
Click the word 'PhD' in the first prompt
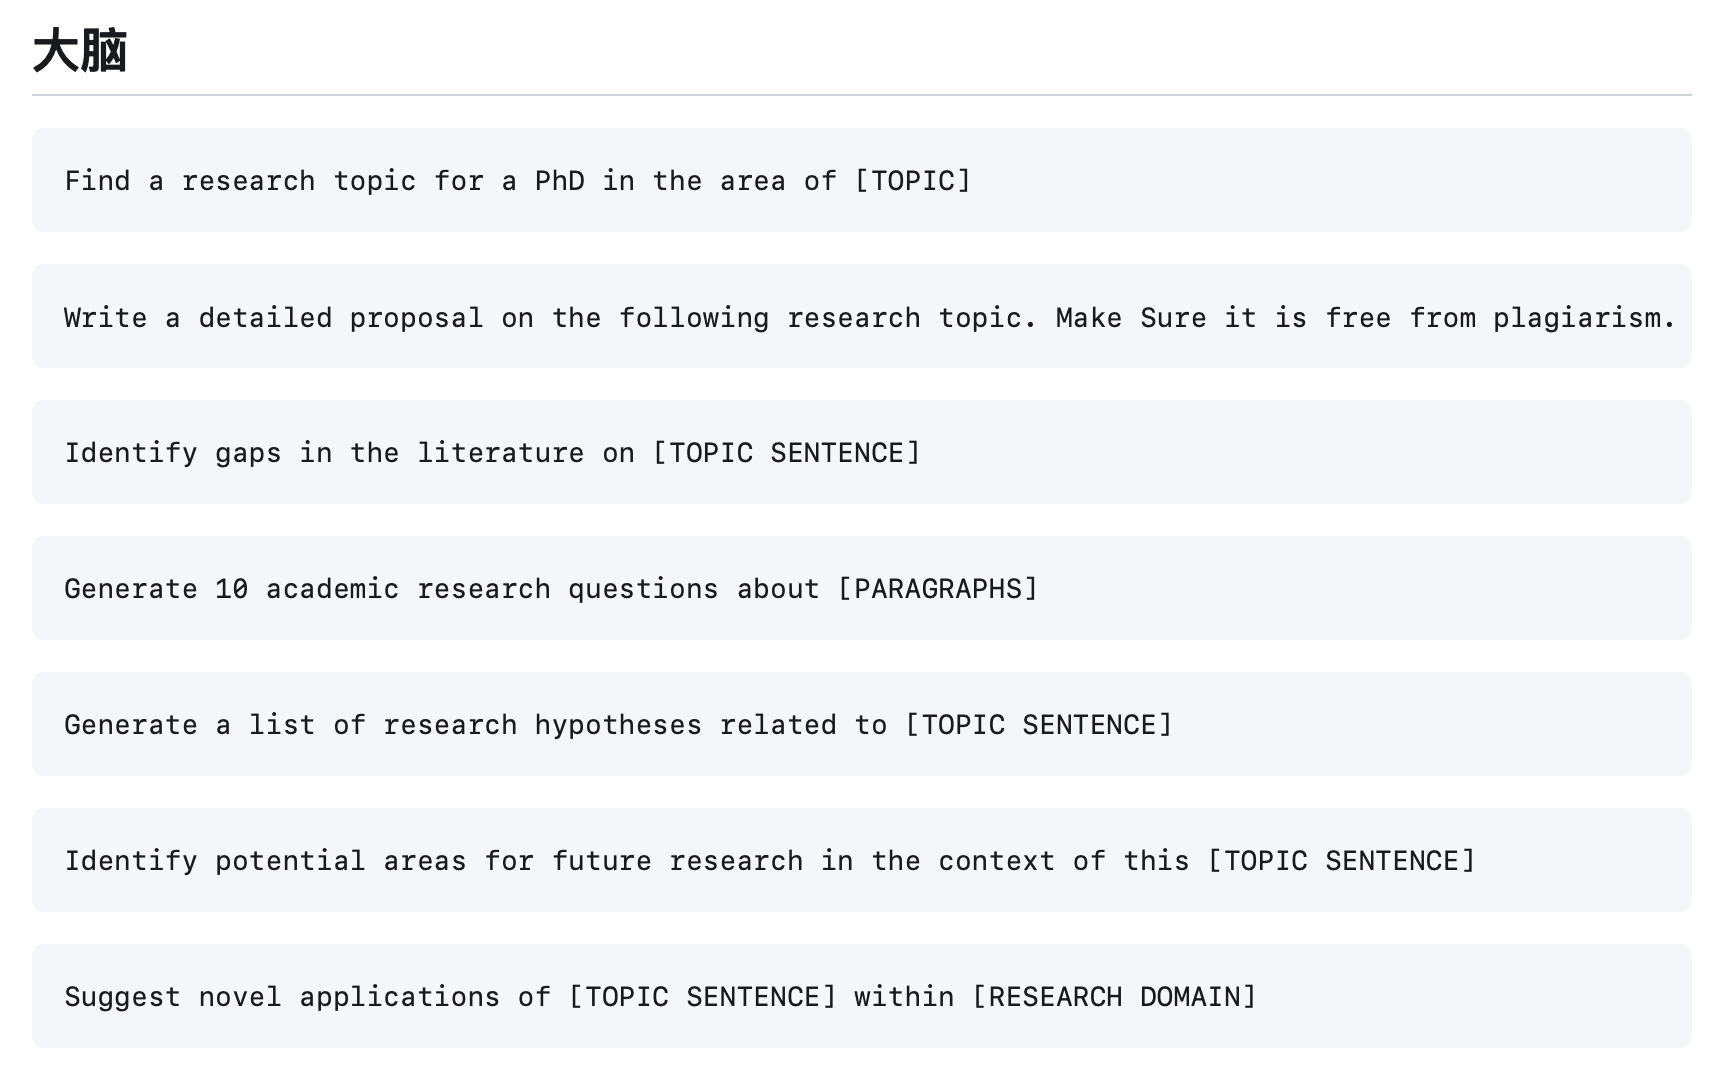click(559, 181)
